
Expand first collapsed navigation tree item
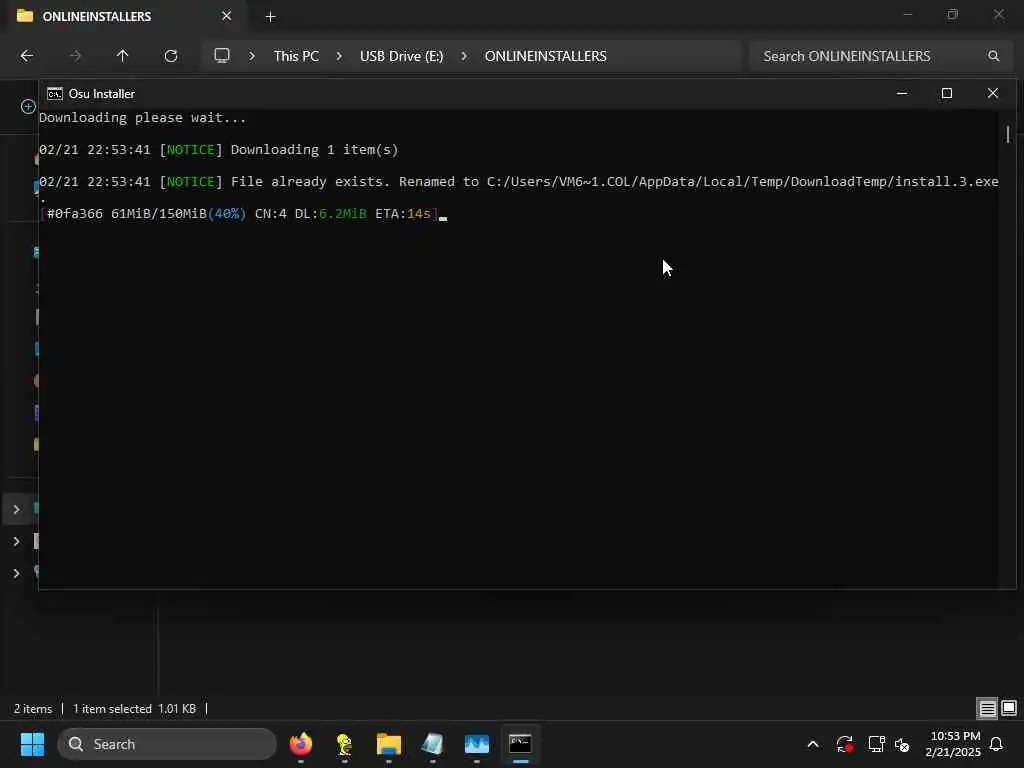tap(16, 509)
